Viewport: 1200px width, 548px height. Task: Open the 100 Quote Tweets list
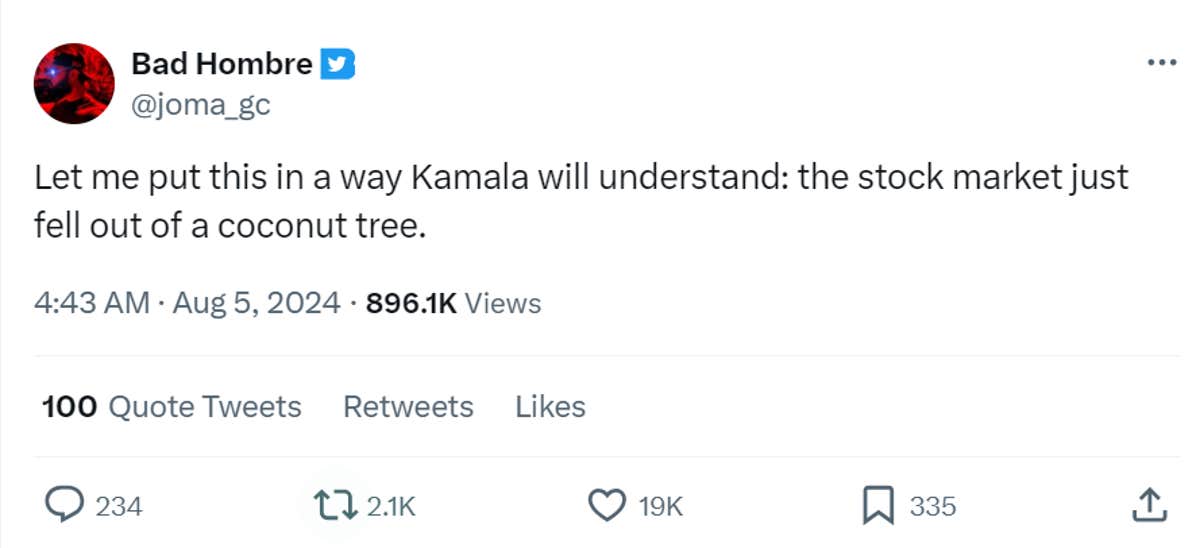click(x=171, y=407)
